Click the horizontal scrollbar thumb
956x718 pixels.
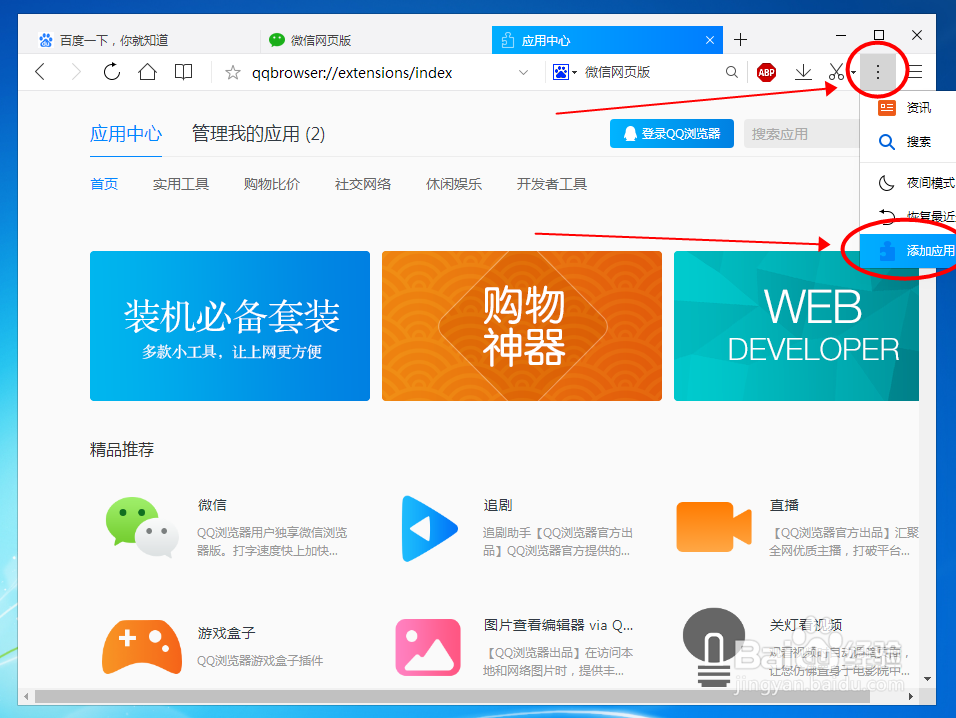coord(451,696)
